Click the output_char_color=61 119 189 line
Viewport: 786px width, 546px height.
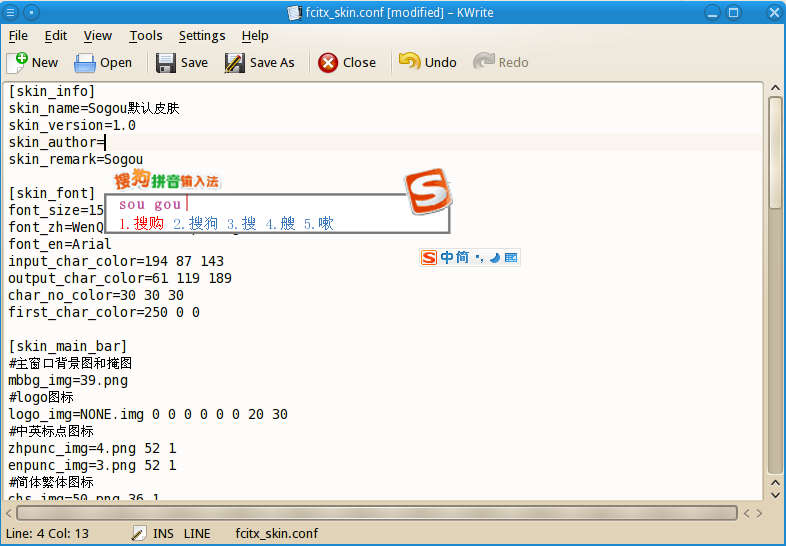(x=120, y=278)
